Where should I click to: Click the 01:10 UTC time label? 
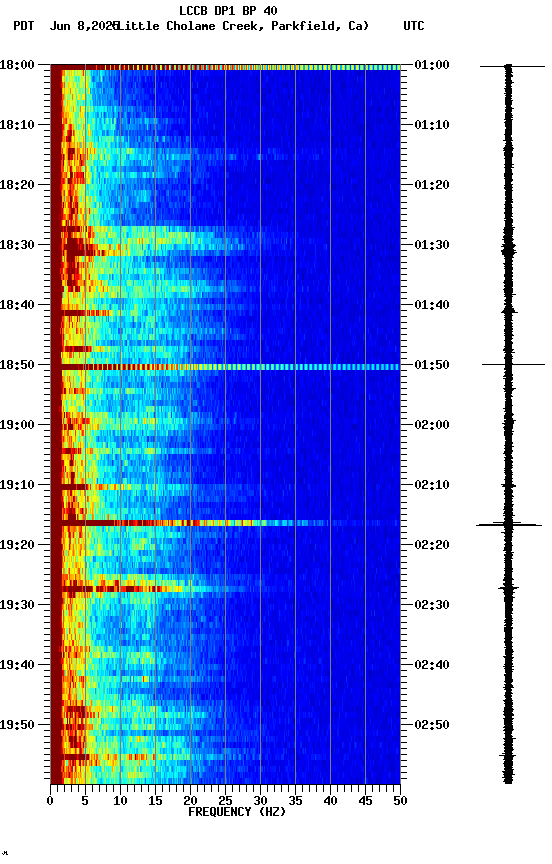(432, 125)
